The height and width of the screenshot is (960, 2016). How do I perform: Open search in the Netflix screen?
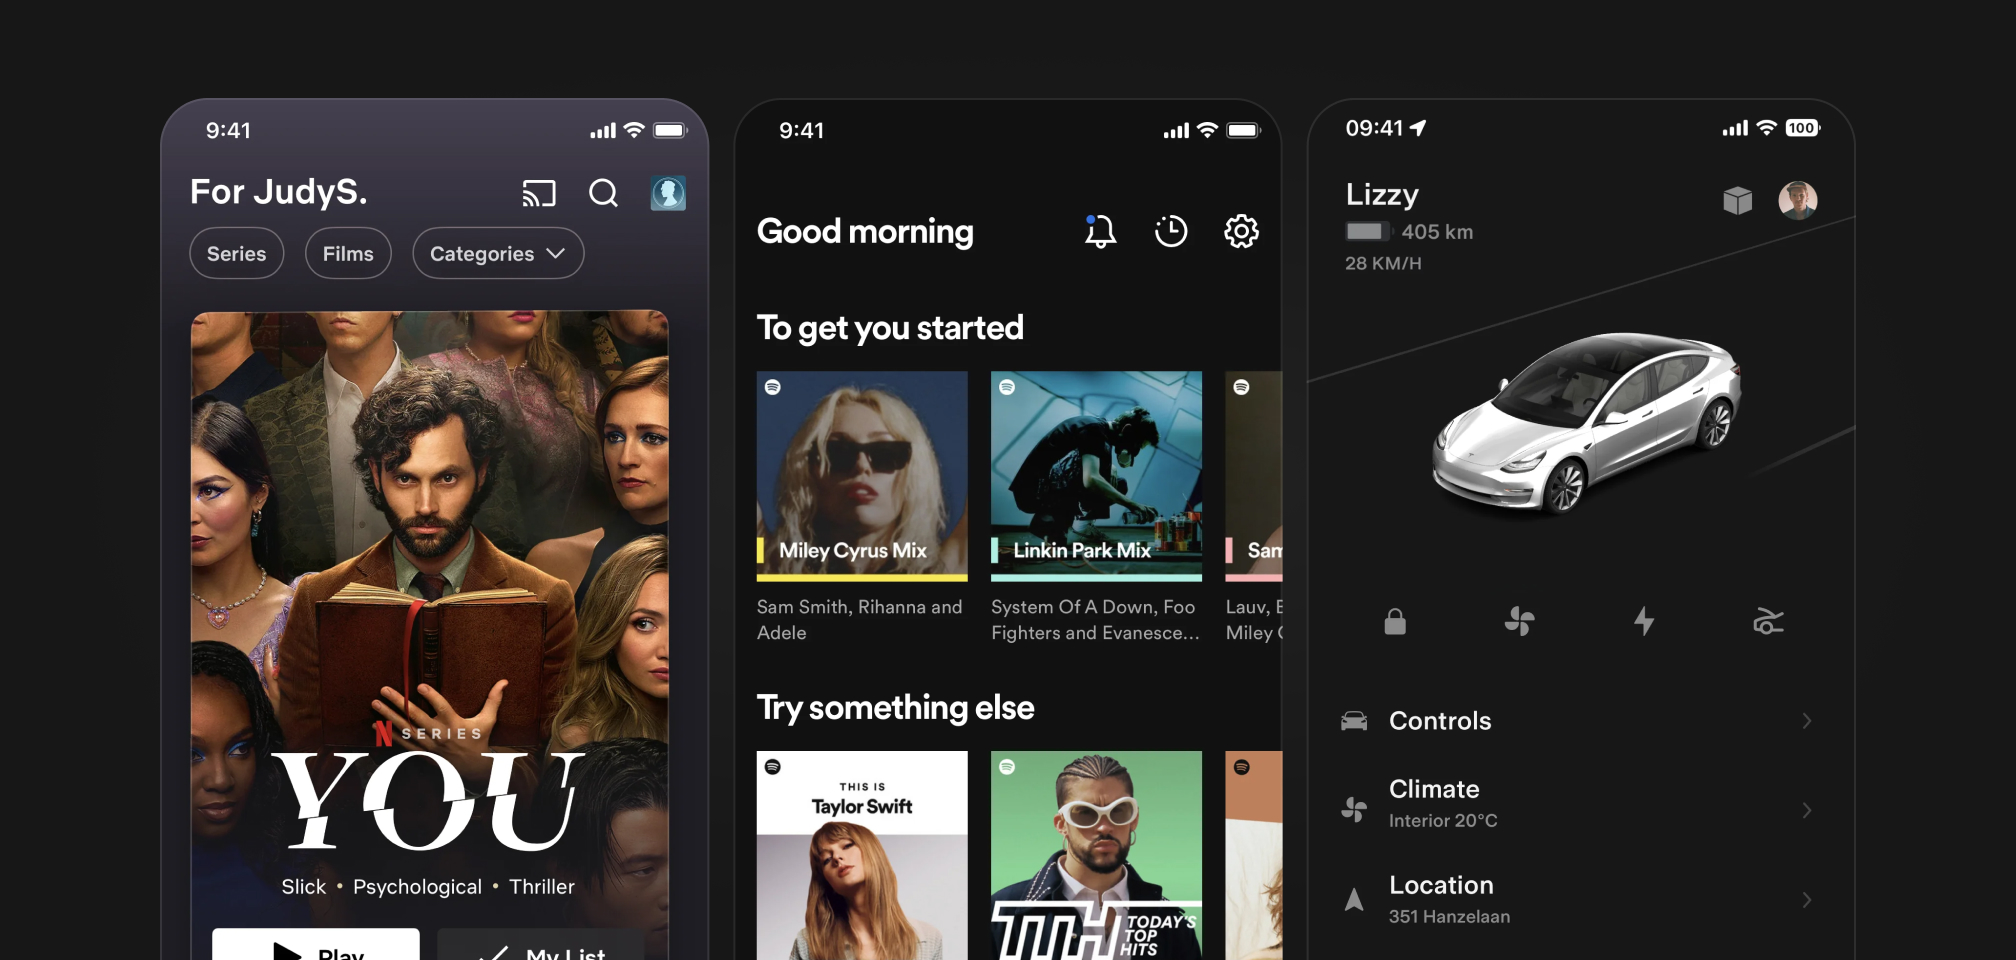(603, 193)
